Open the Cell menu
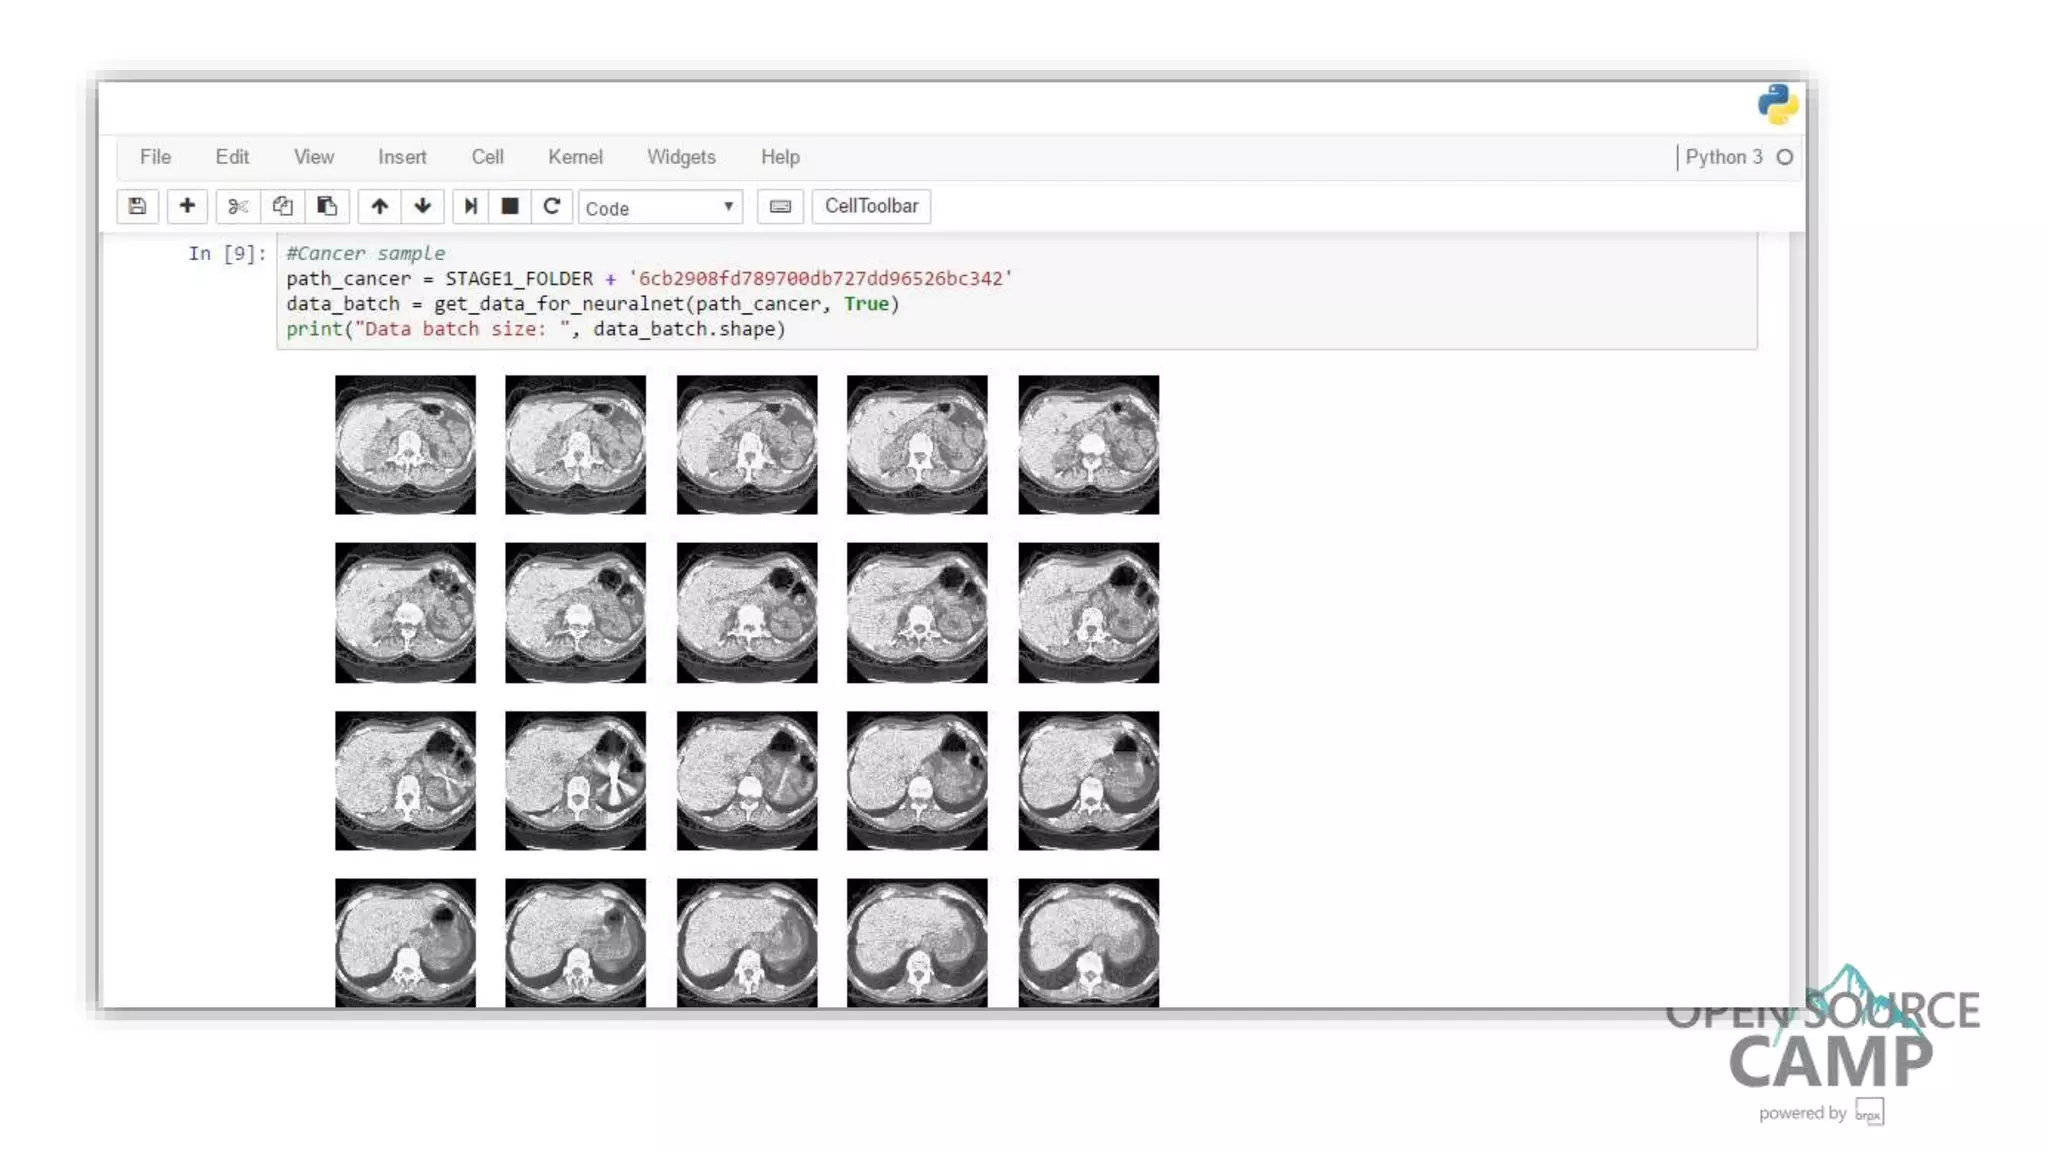 487,157
